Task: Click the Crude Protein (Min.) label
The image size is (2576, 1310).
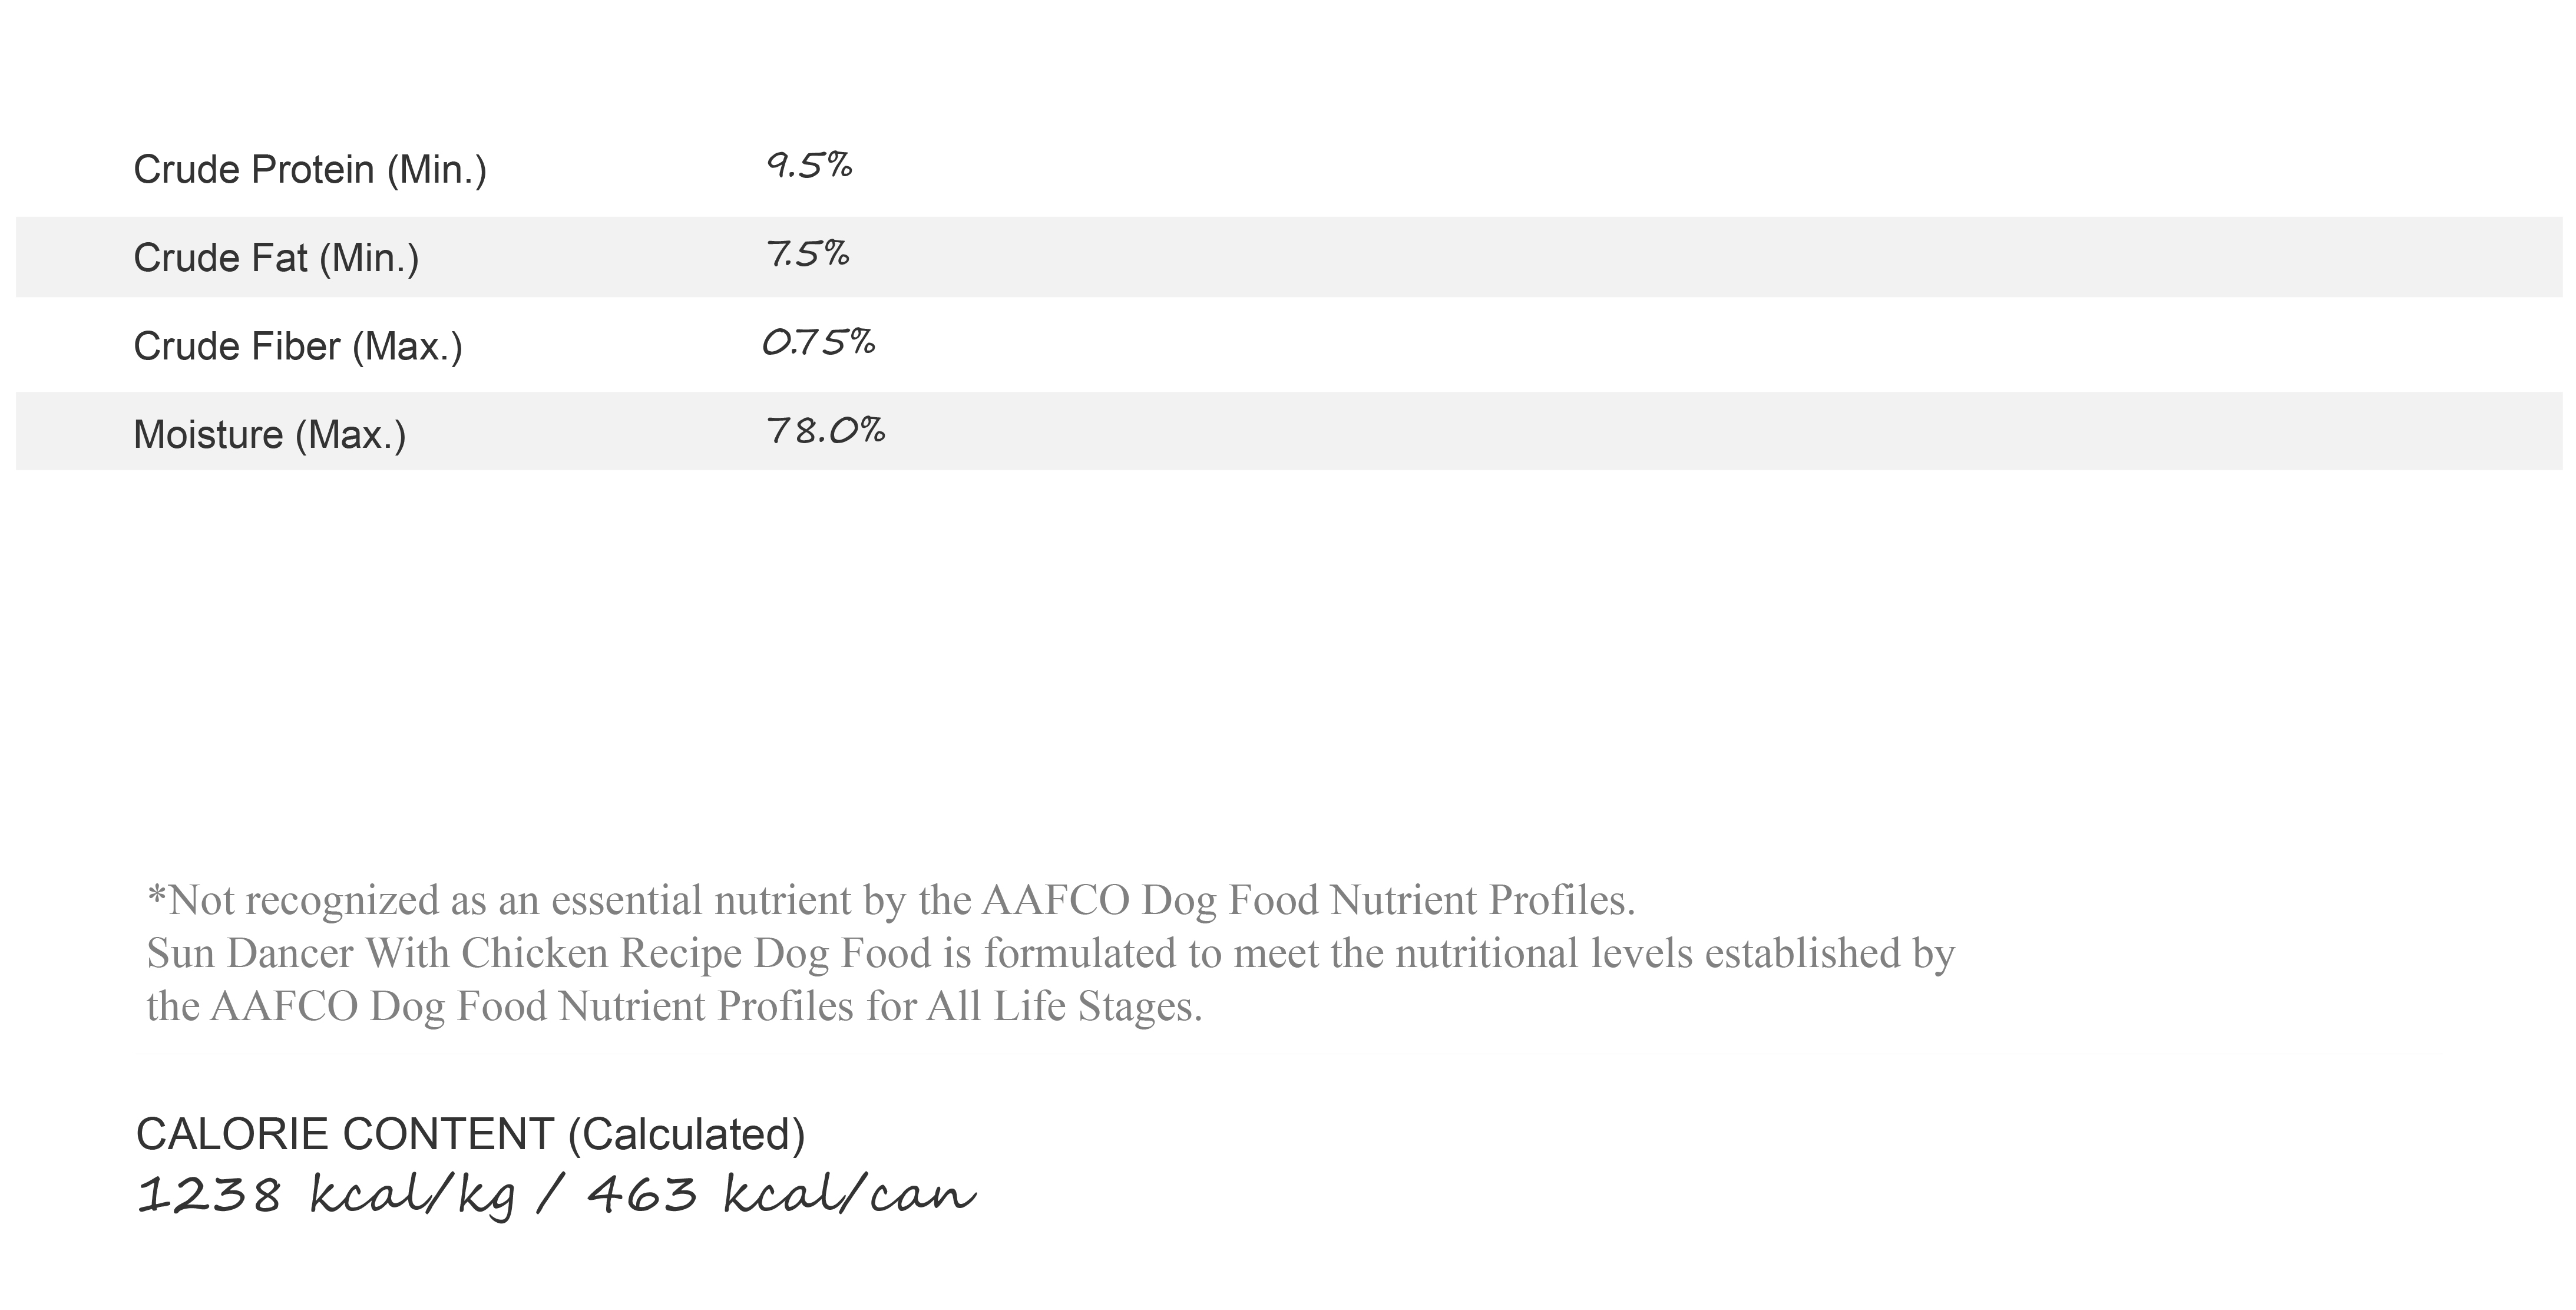Action: click(x=310, y=170)
